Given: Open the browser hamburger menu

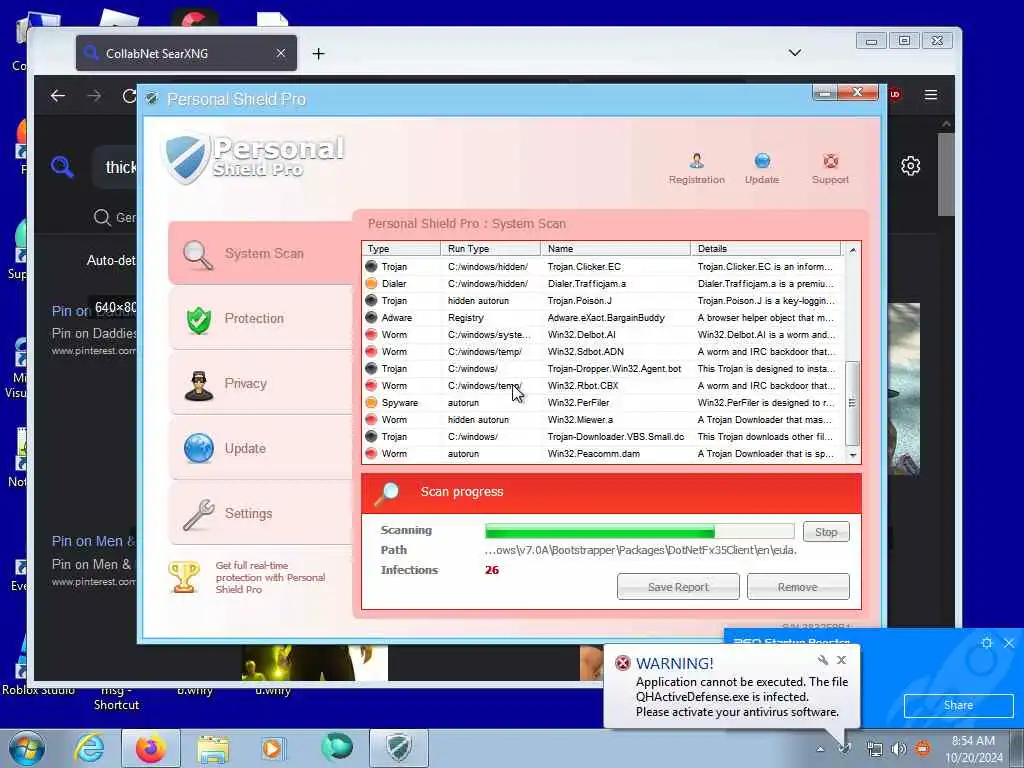Looking at the screenshot, I should point(931,95).
